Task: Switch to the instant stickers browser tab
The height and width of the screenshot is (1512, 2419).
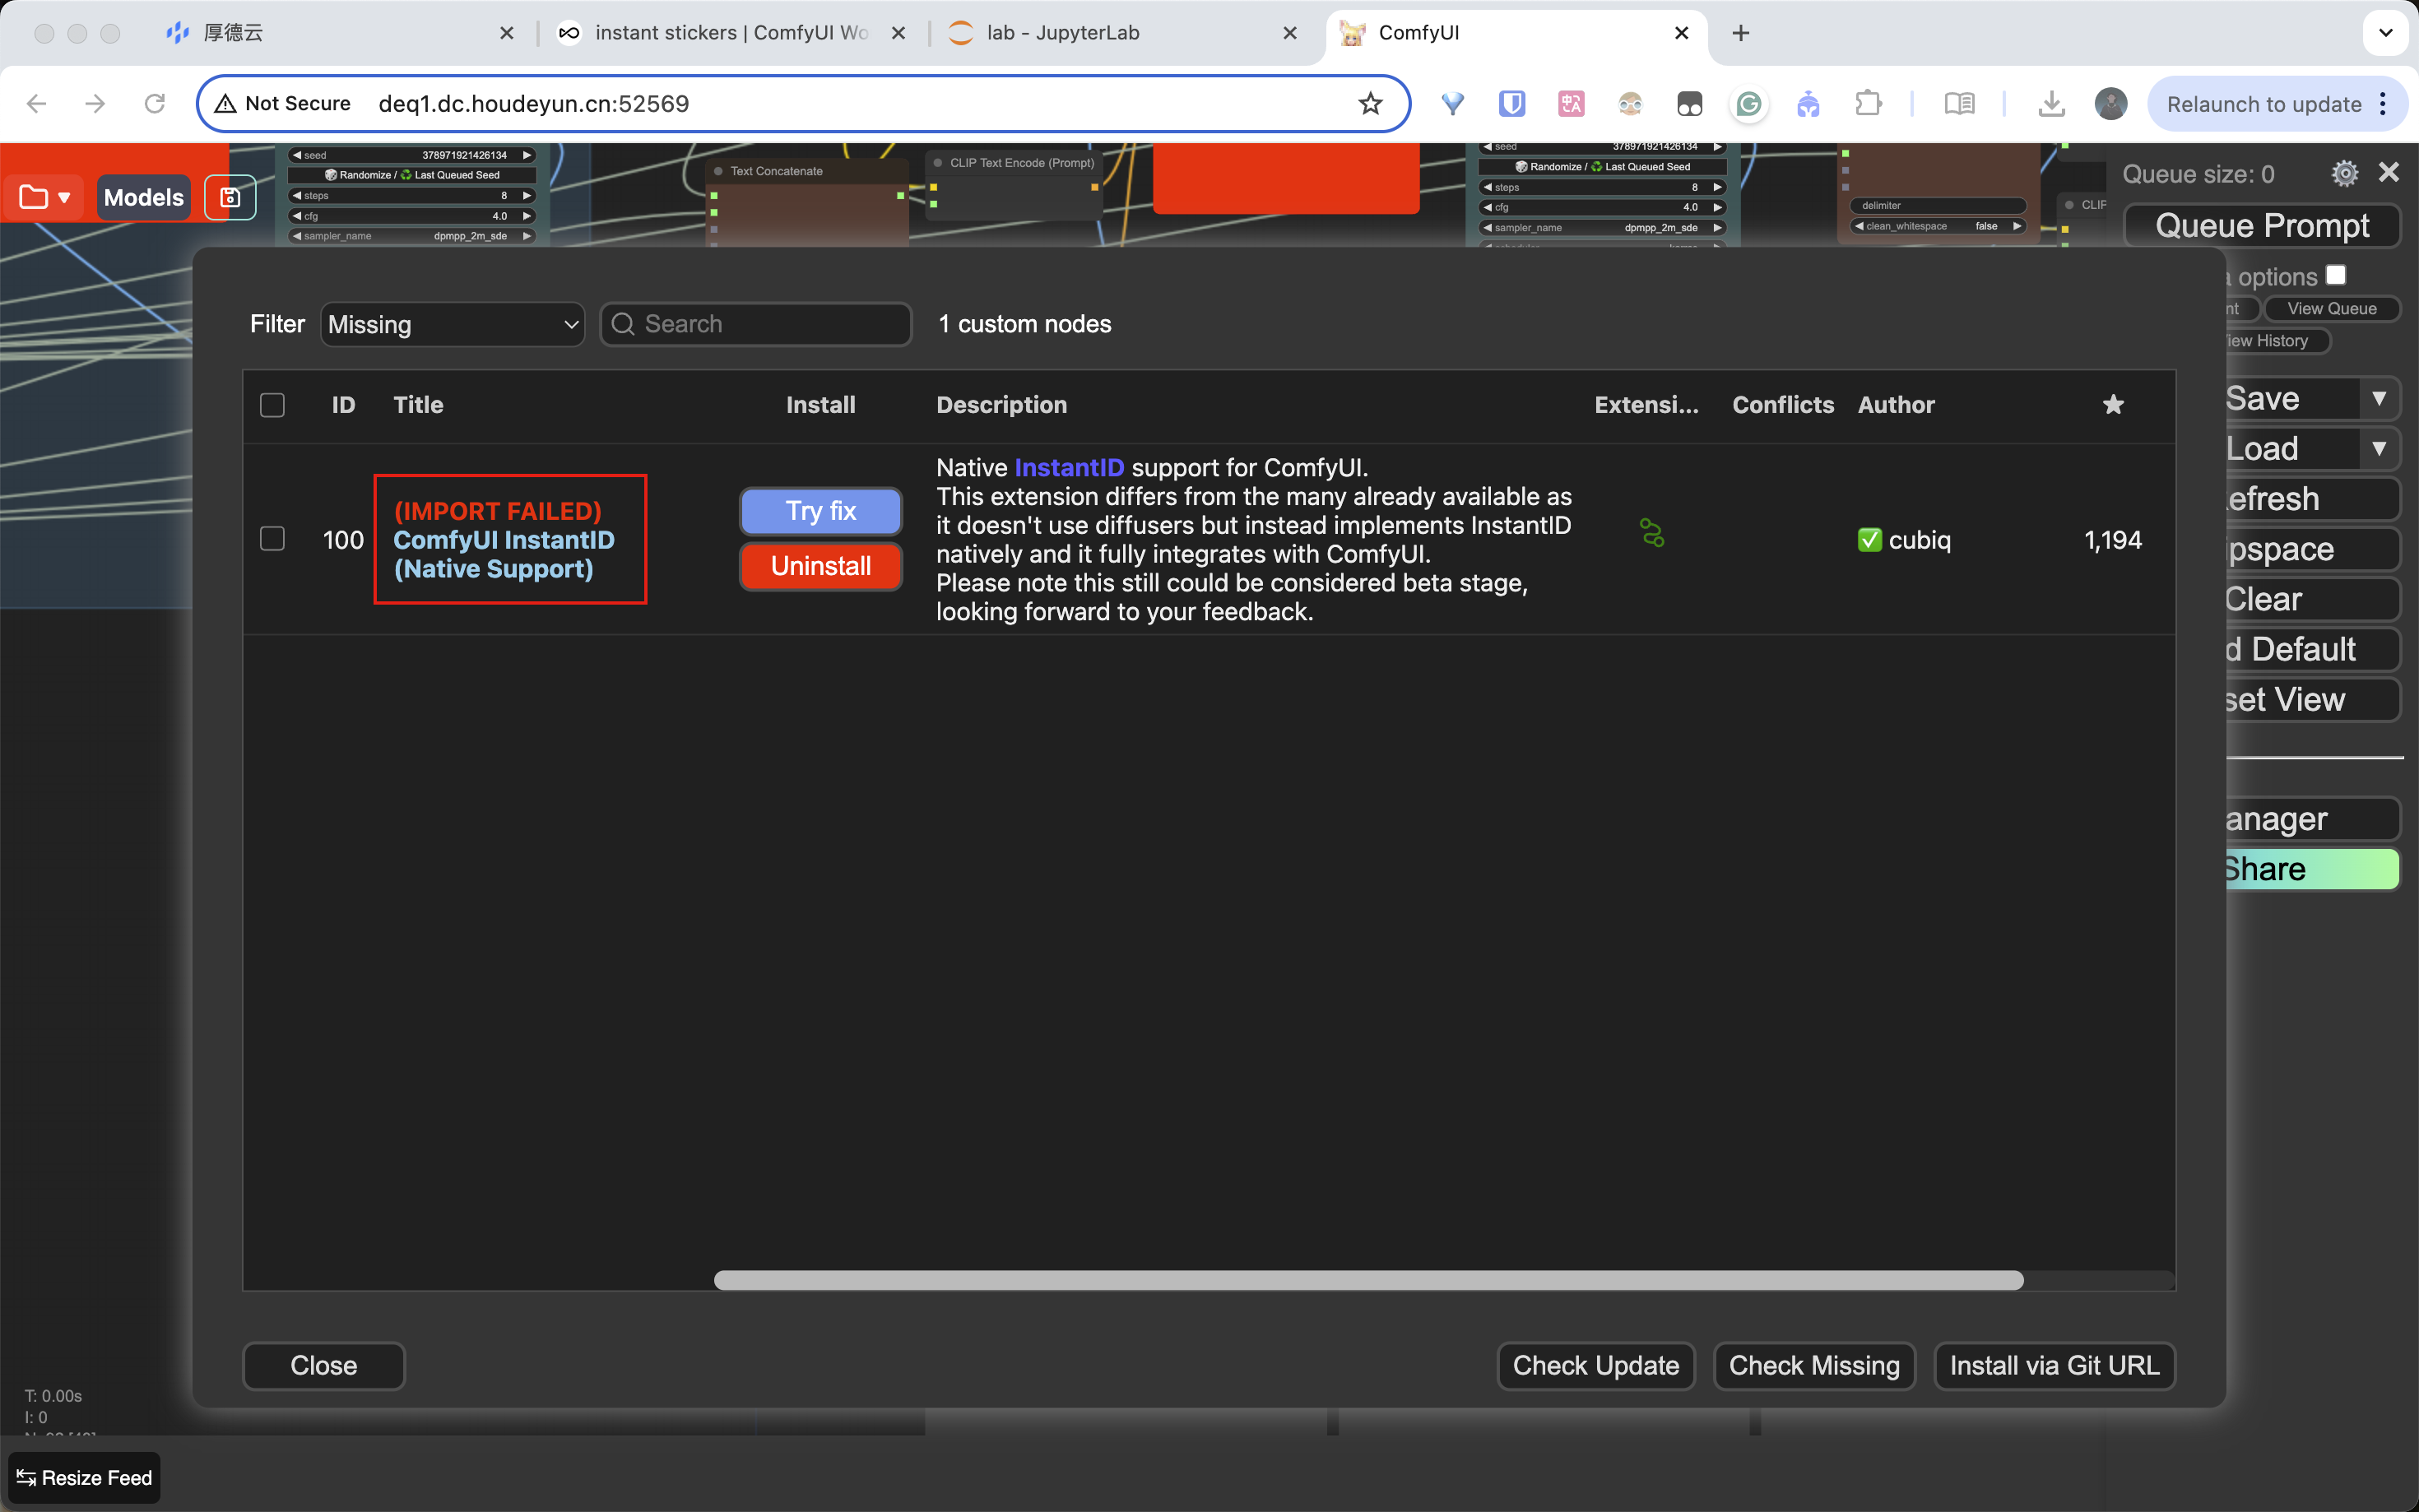Action: click(x=730, y=33)
